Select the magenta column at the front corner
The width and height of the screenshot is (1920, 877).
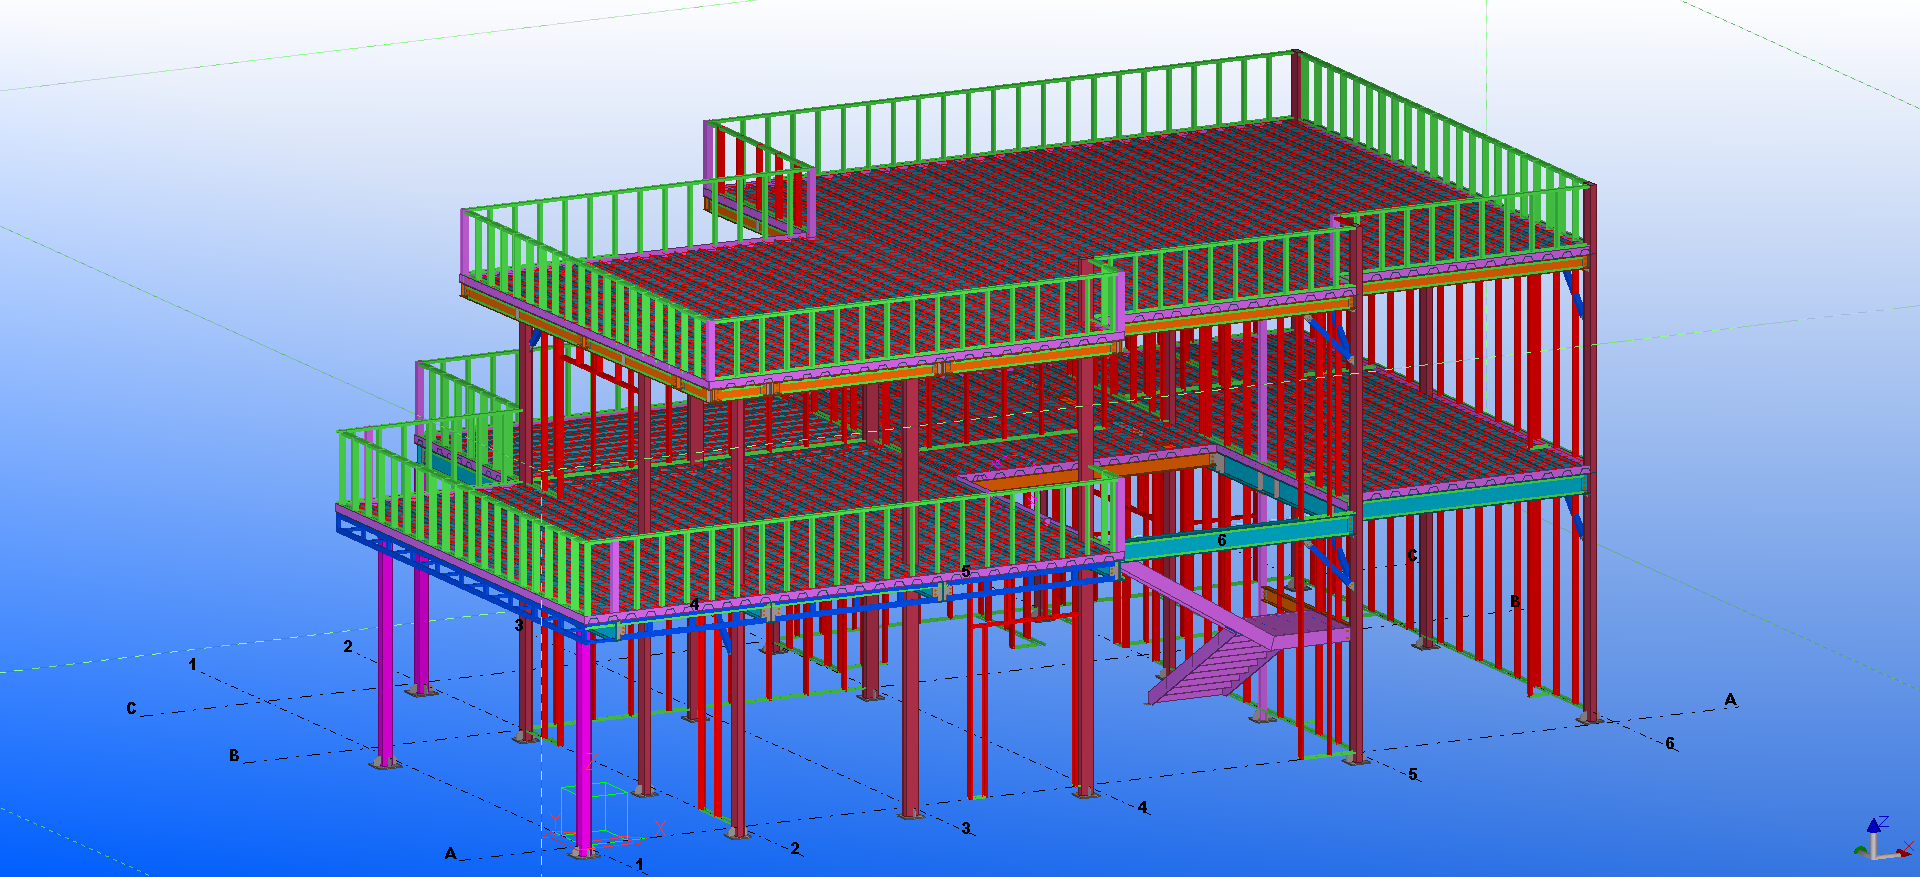[584, 740]
